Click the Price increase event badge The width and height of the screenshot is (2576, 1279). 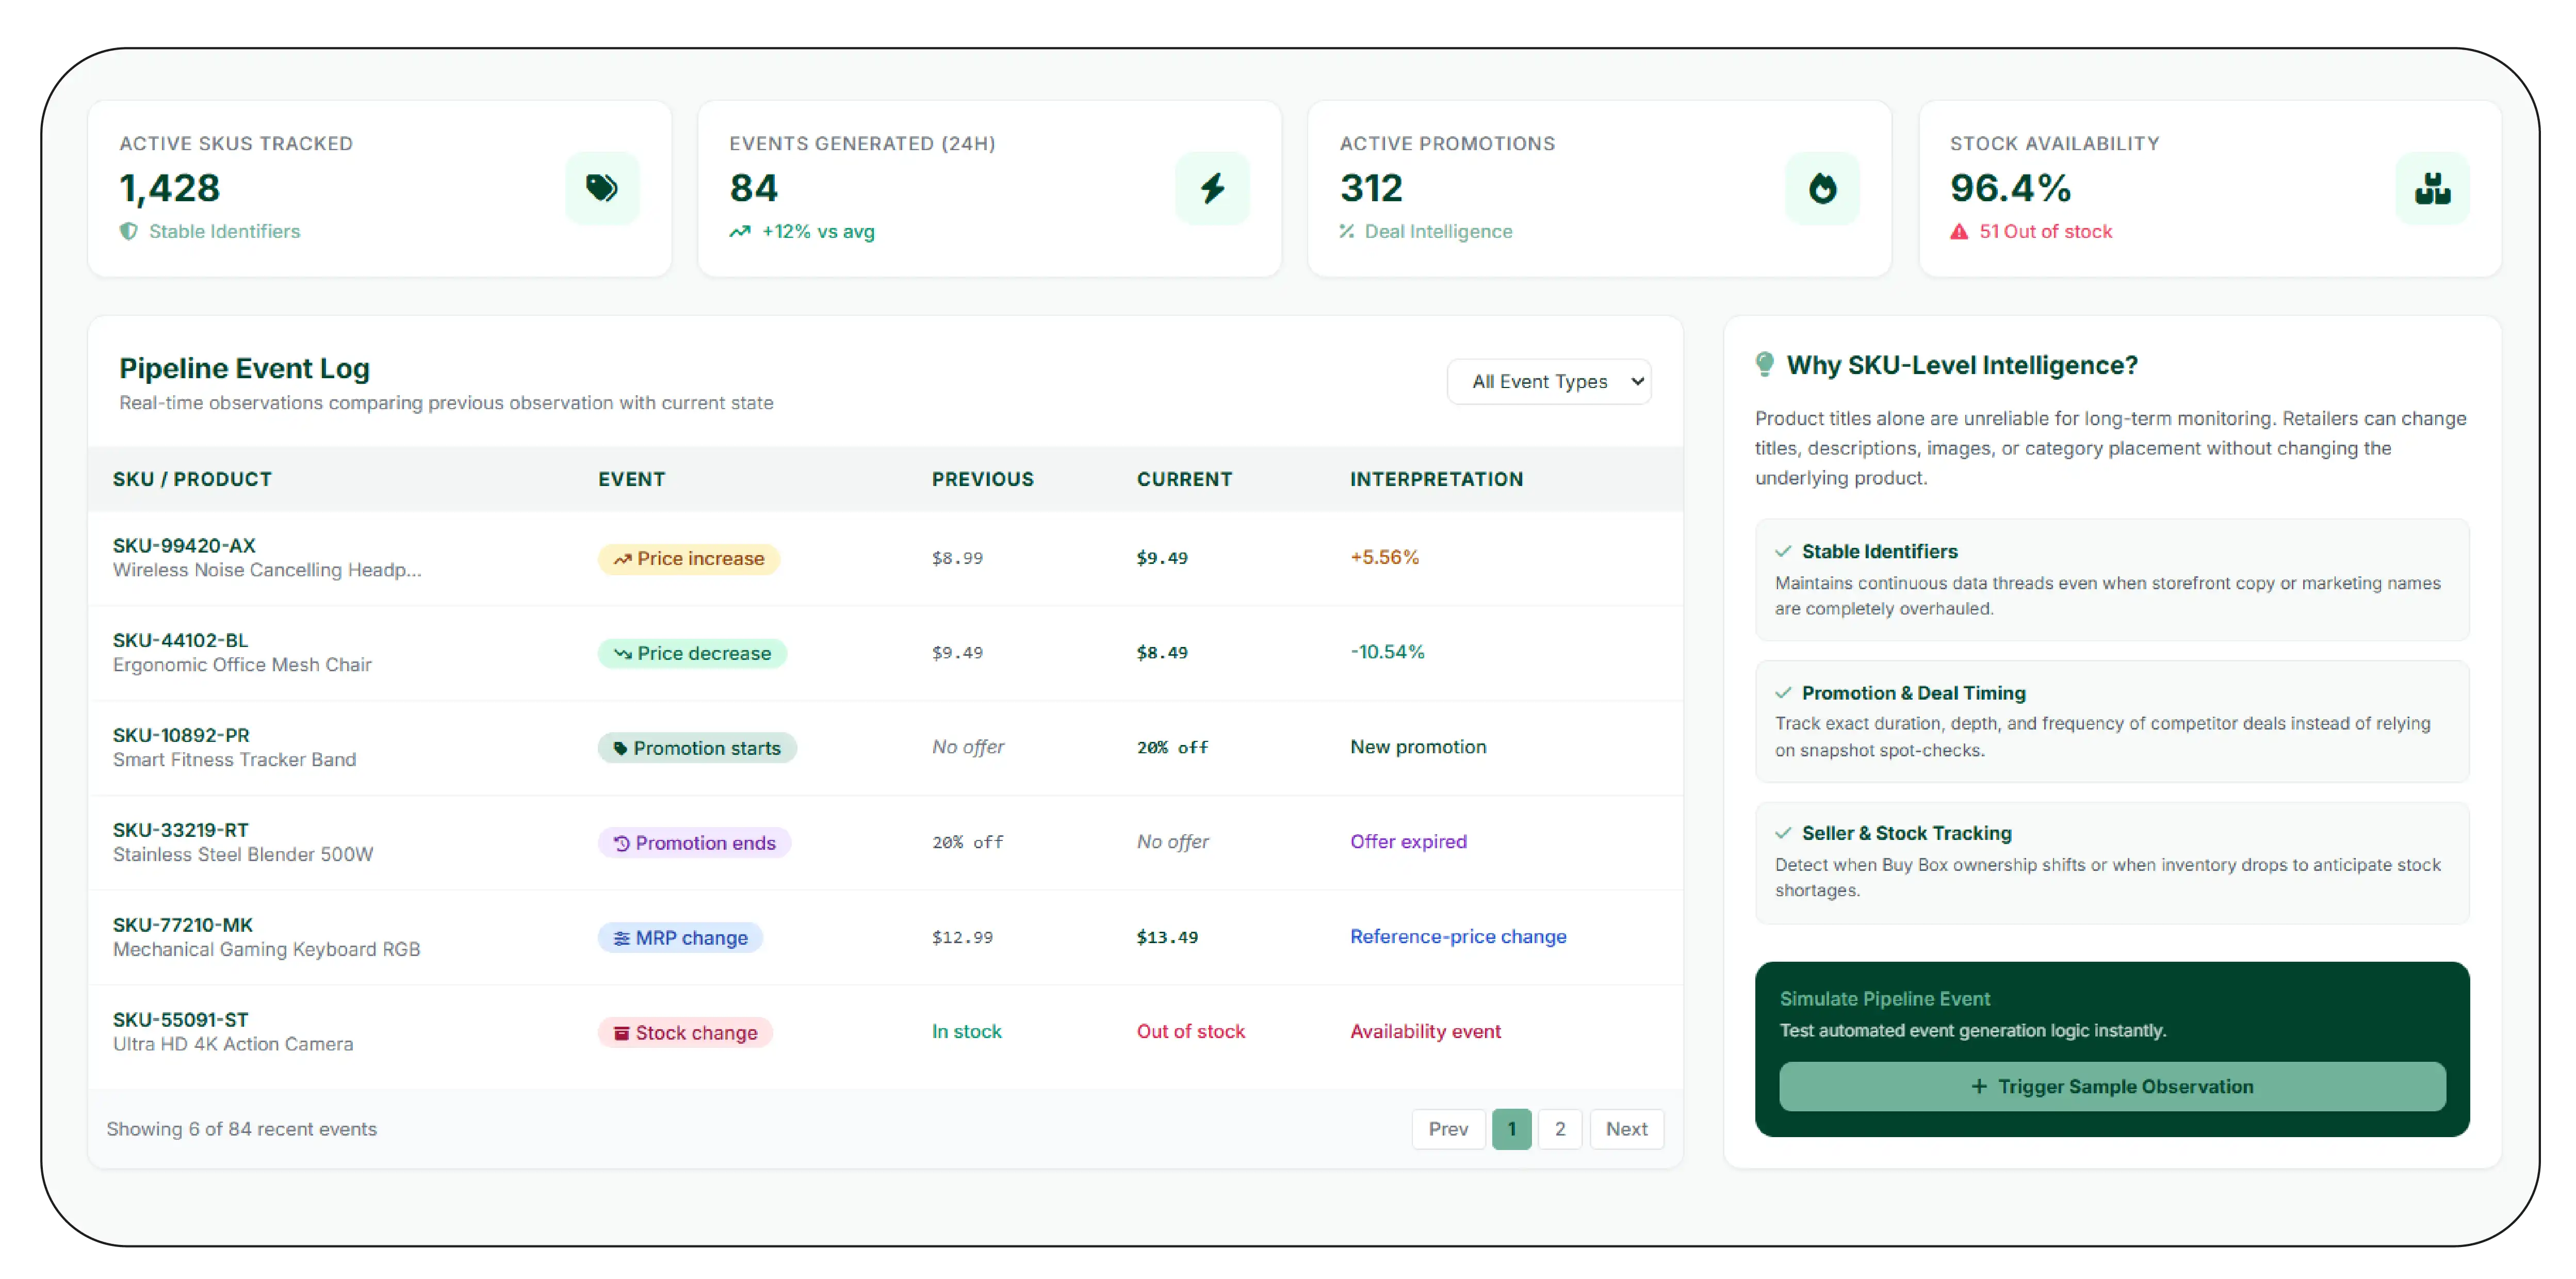(x=688, y=558)
